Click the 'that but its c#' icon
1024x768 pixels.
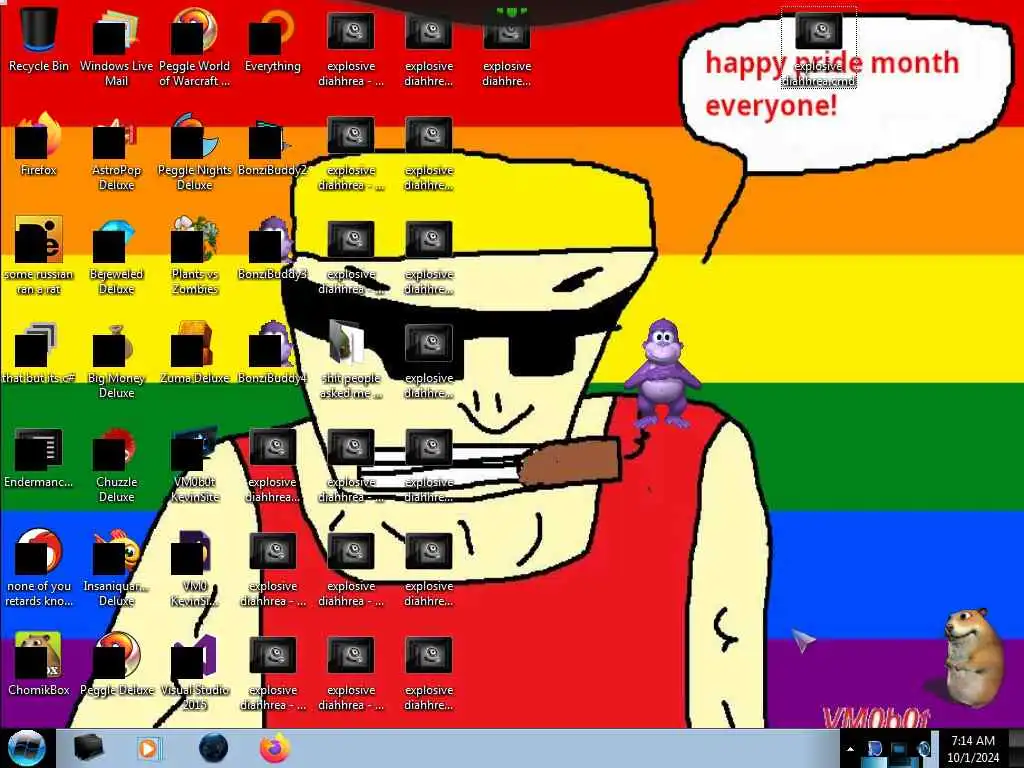pos(39,352)
